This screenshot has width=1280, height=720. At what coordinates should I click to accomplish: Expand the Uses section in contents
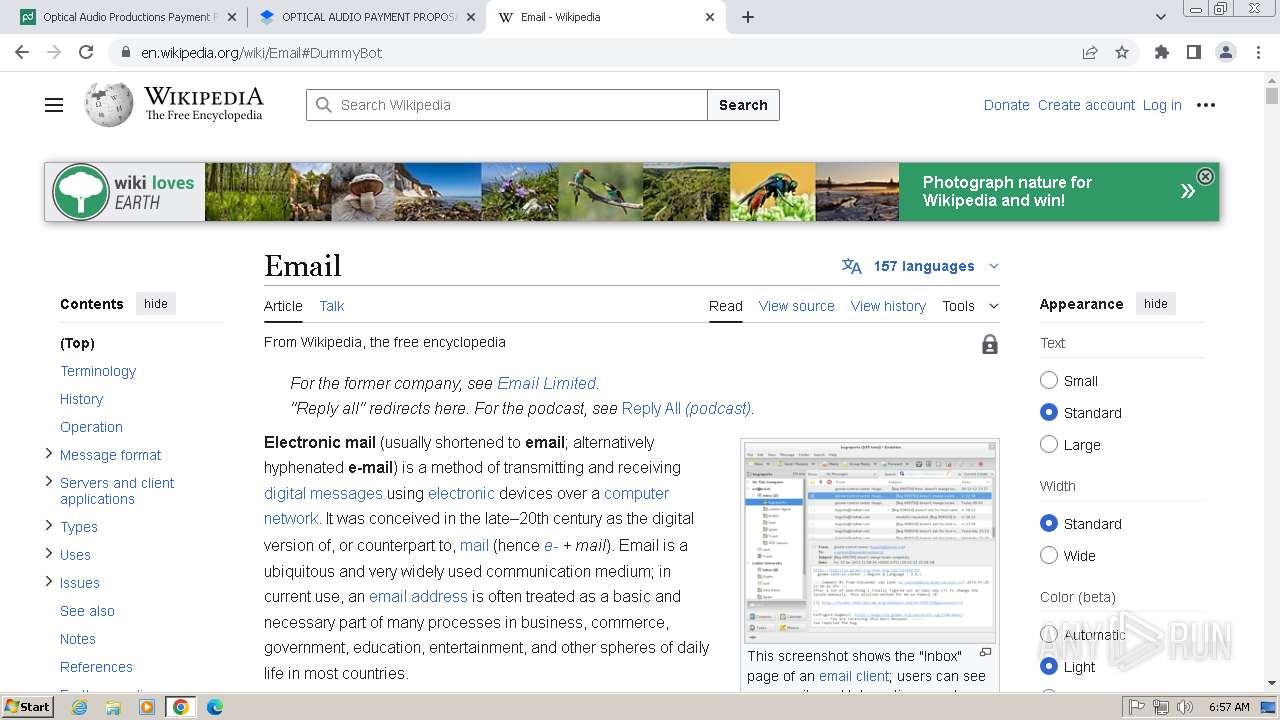pyautogui.click(x=48, y=554)
